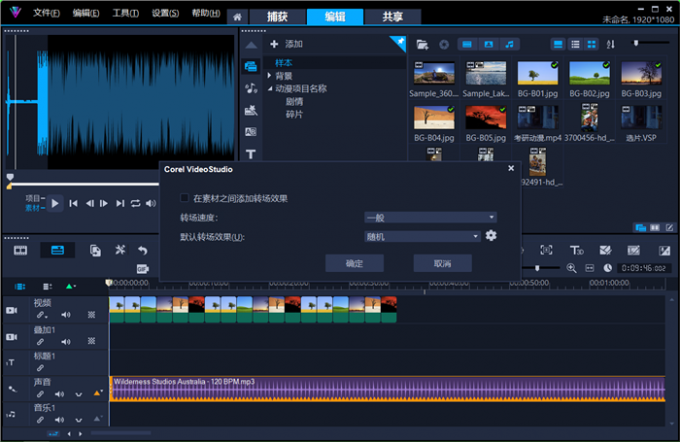Toggle repeat playback loop button
The width and height of the screenshot is (680, 442).
(x=135, y=203)
